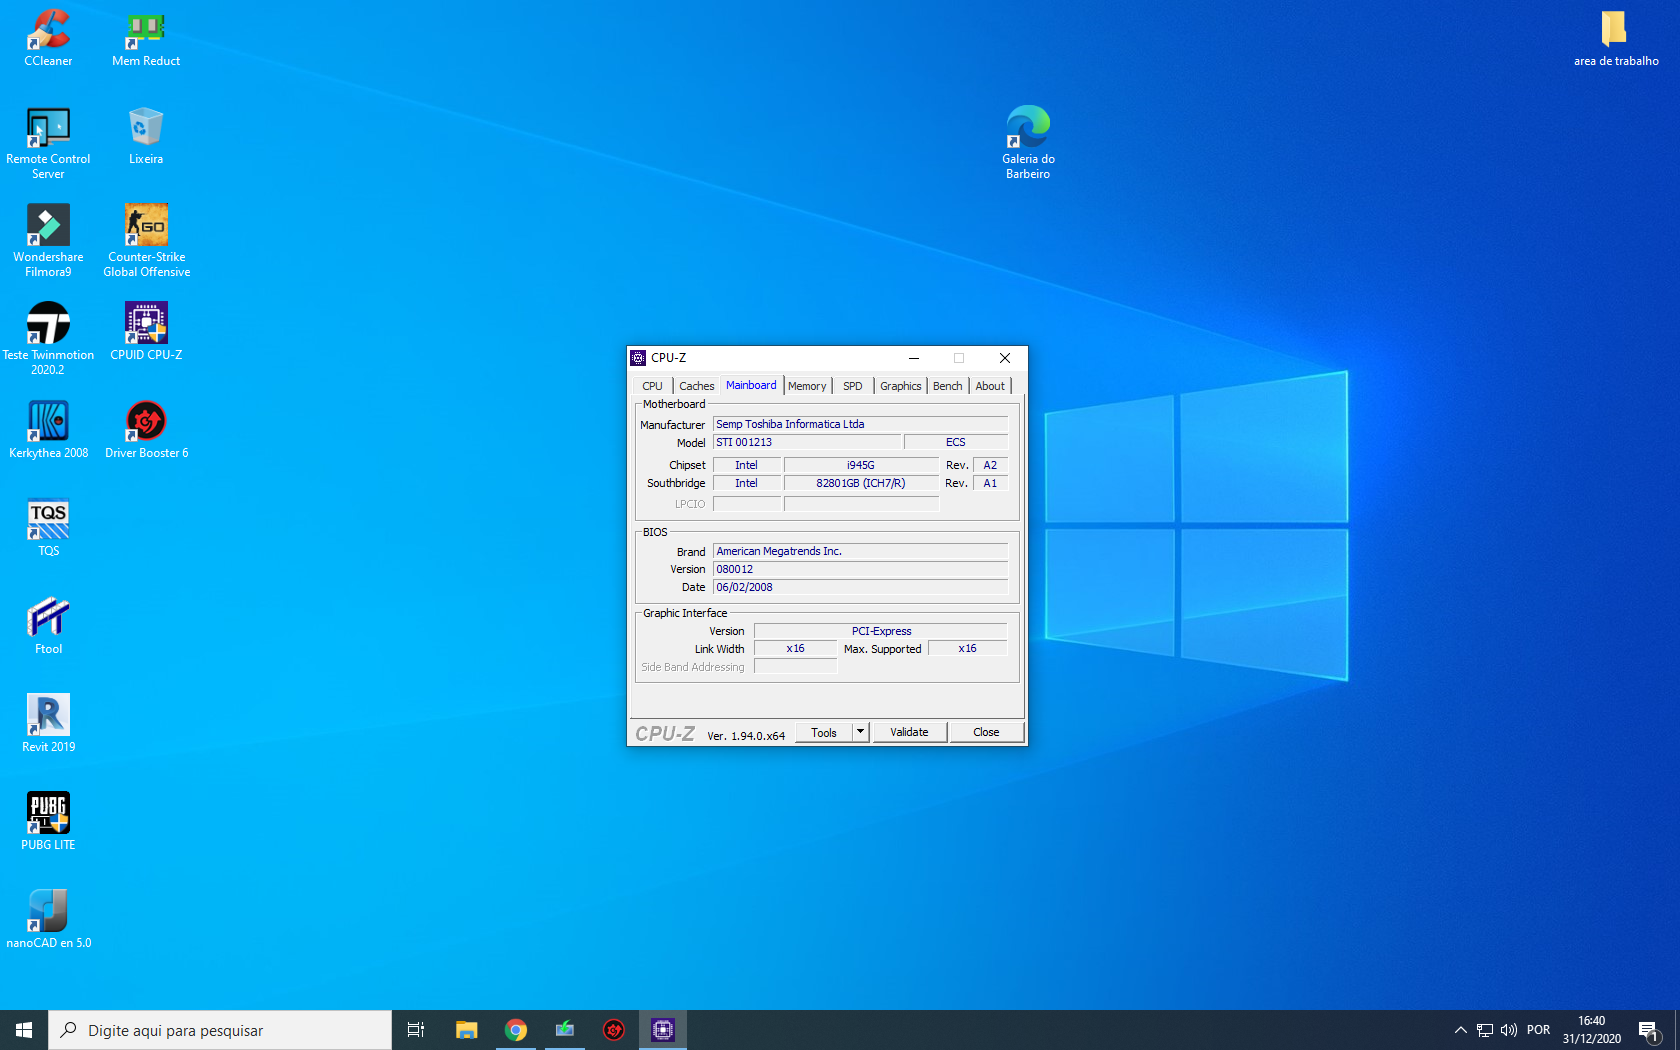Click BIOS Date 06/02/2008 field
Image resolution: width=1680 pixels, height=1050 pixels.
(861, 587)
